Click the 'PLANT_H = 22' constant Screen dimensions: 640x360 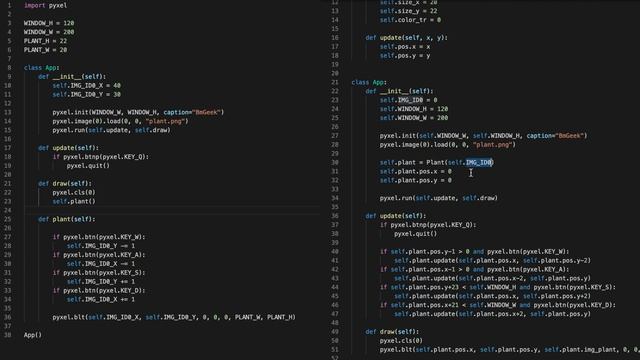pyautogui.click(x=45, y=41)
